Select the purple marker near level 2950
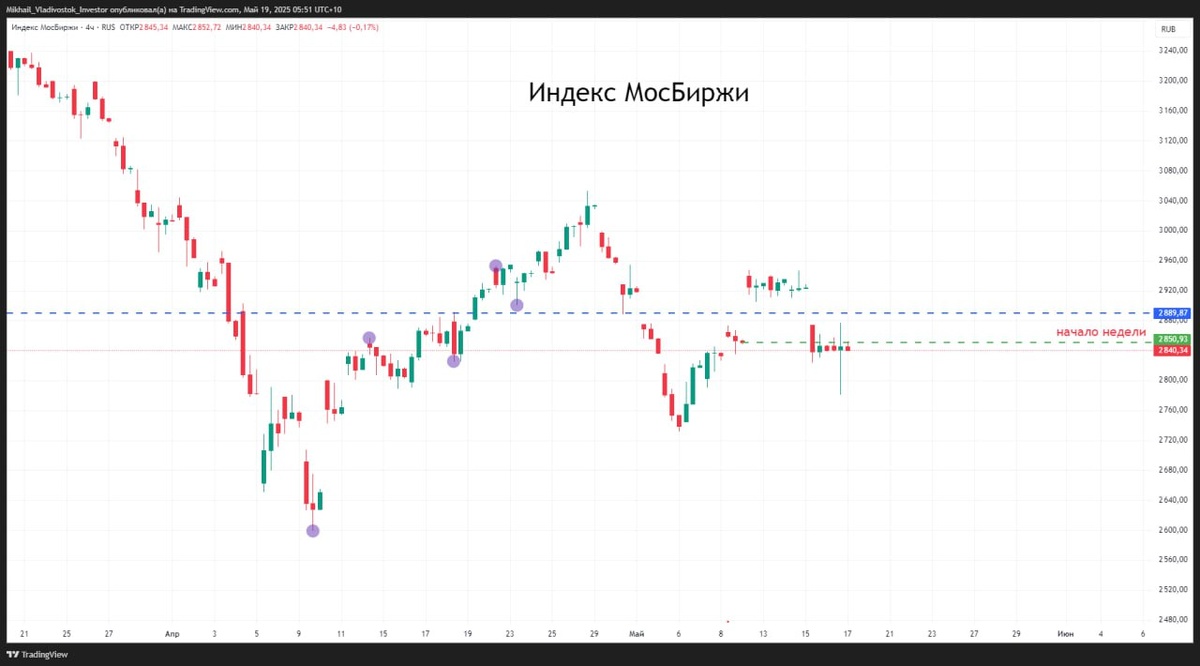 click(x=496, y=266)
